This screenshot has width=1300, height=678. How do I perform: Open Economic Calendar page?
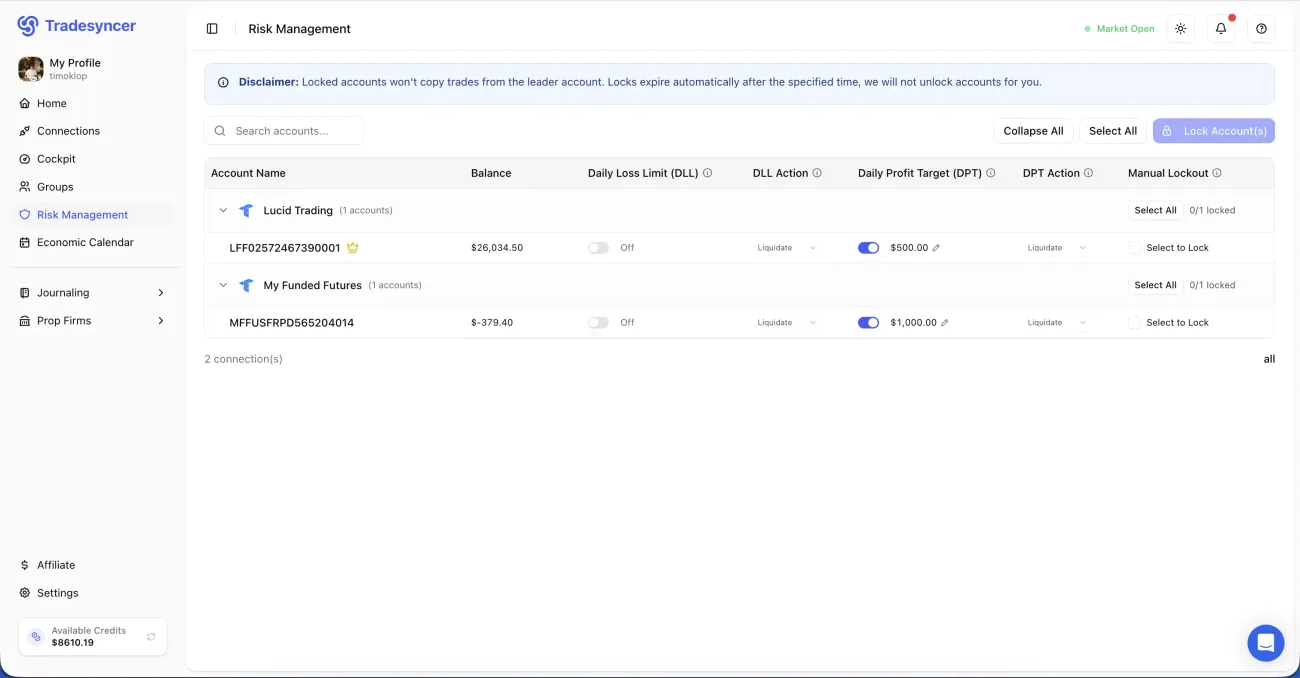92,243
